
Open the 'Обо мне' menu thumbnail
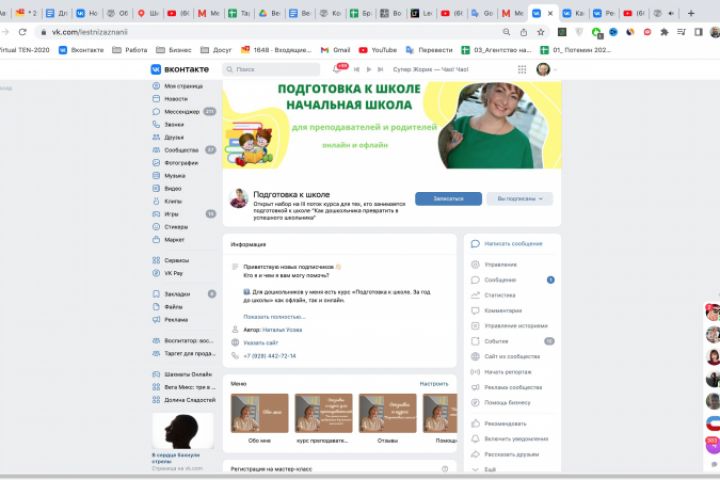click(259, 413)
